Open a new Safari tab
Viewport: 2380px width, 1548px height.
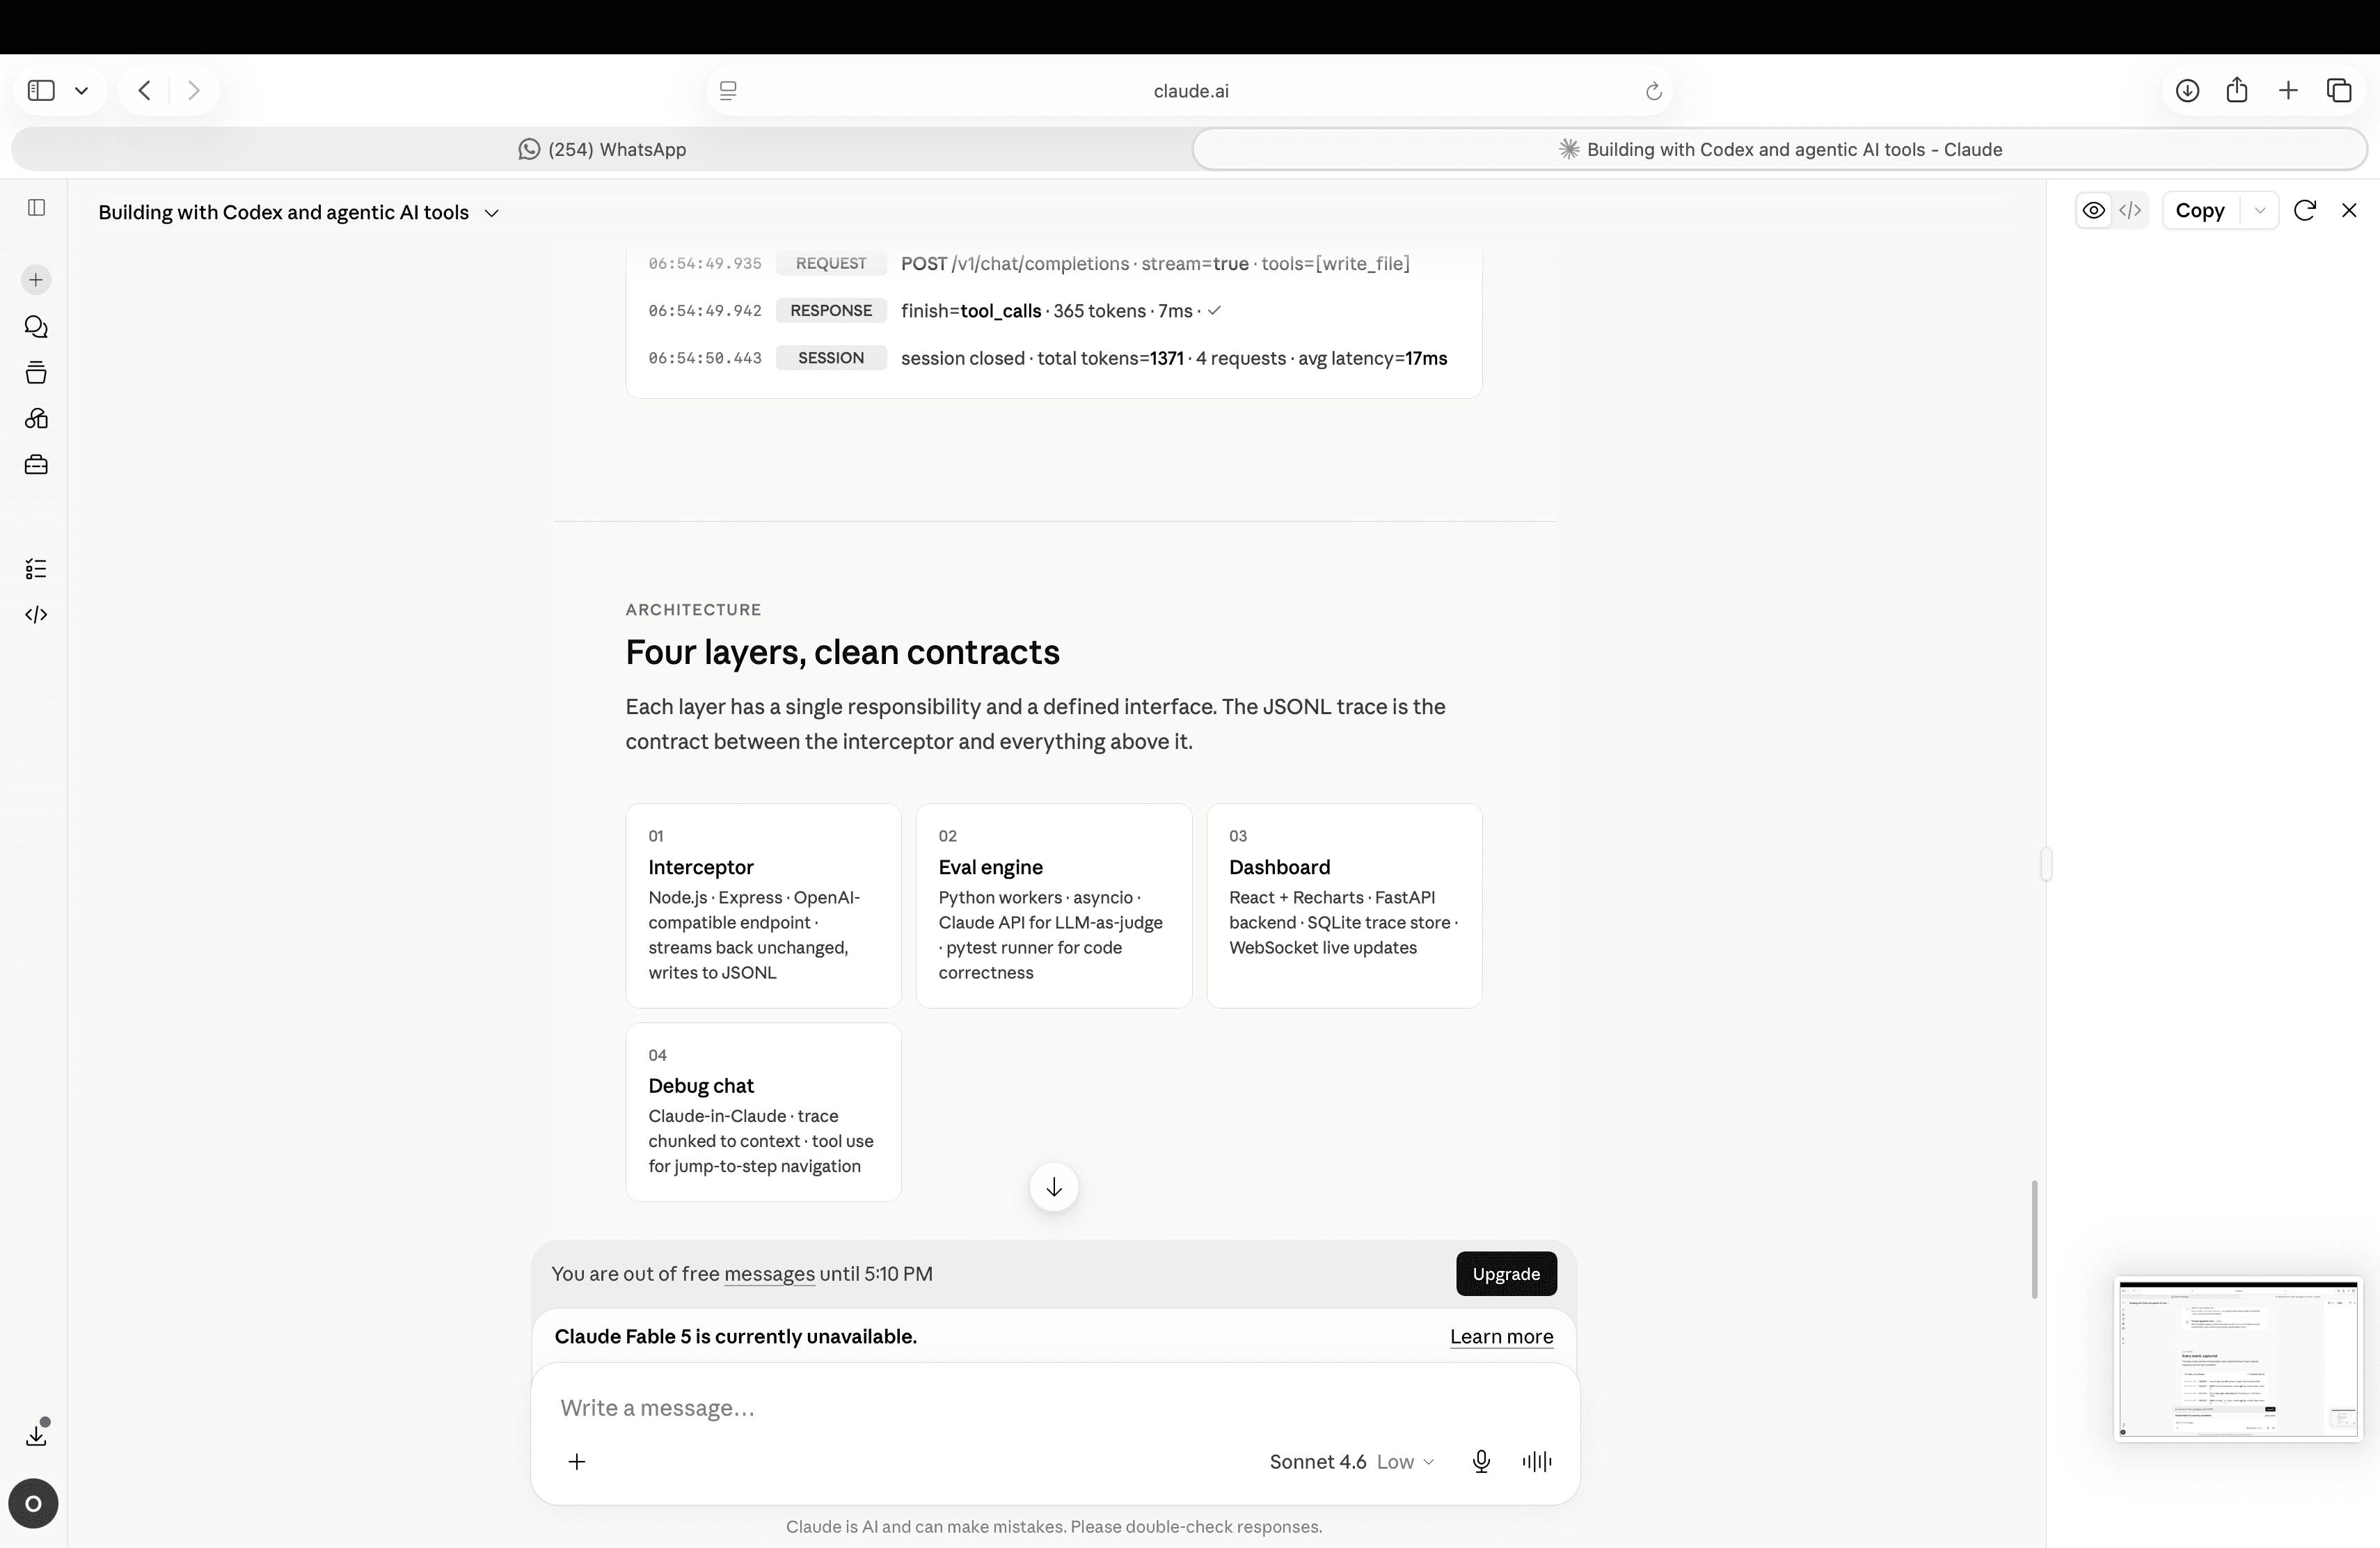[2288, 91]
